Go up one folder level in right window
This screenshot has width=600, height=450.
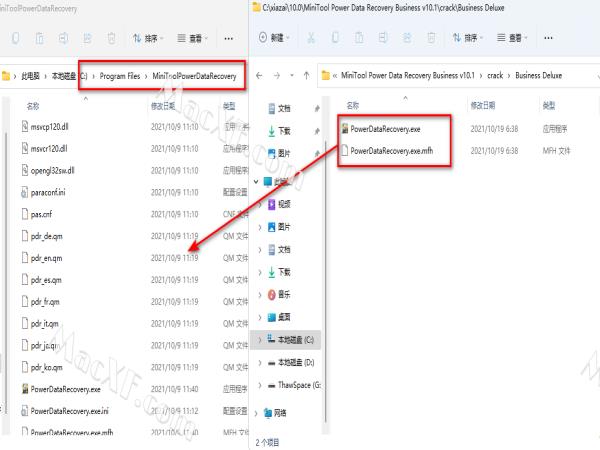click(307, 75)
